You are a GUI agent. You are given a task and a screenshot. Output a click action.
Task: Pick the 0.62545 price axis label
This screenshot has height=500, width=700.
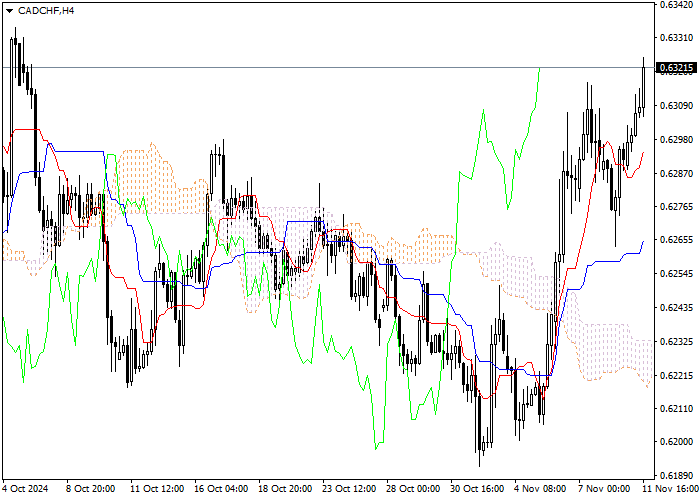(676, 274)
